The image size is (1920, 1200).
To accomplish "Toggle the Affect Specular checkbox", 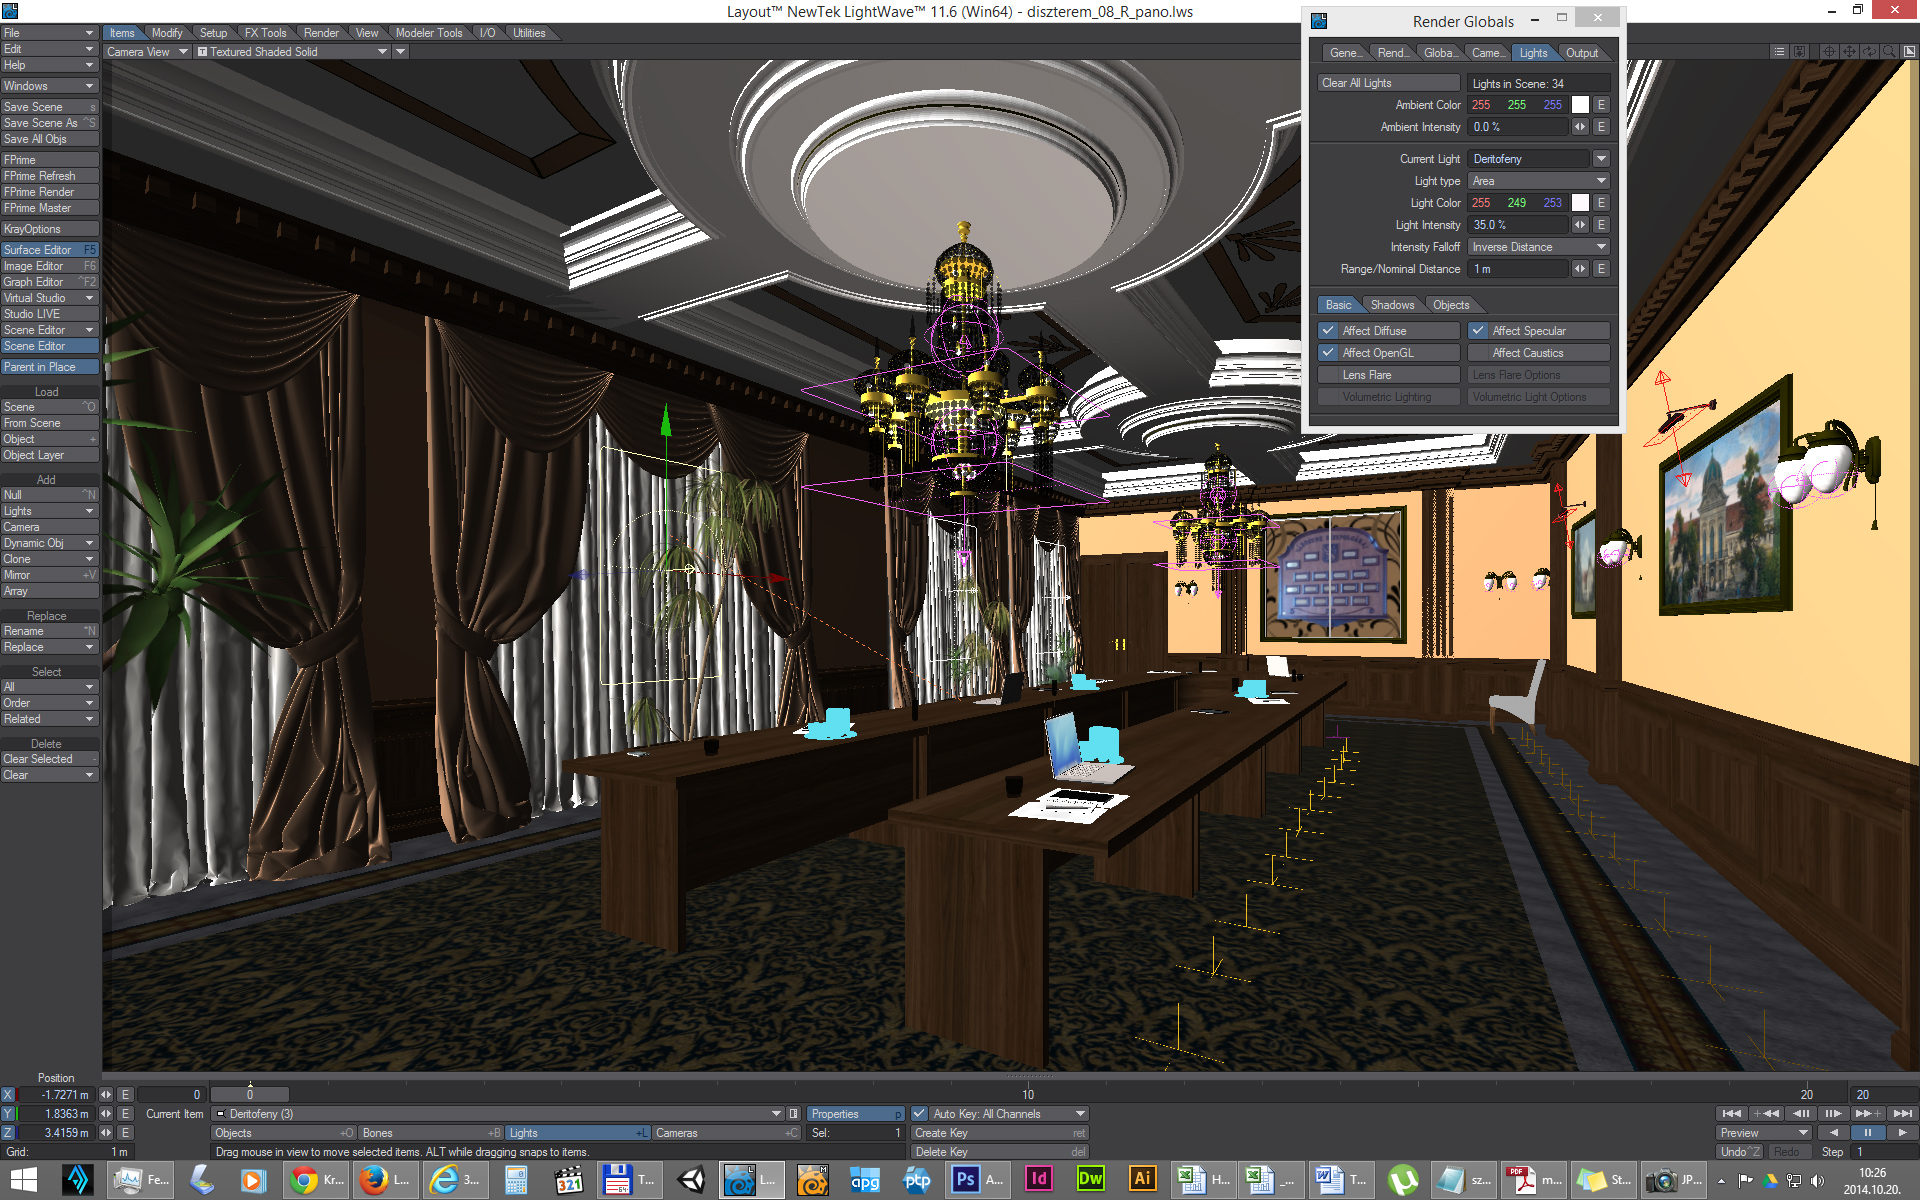I will pyautogui.click(x=1478, y=330).
